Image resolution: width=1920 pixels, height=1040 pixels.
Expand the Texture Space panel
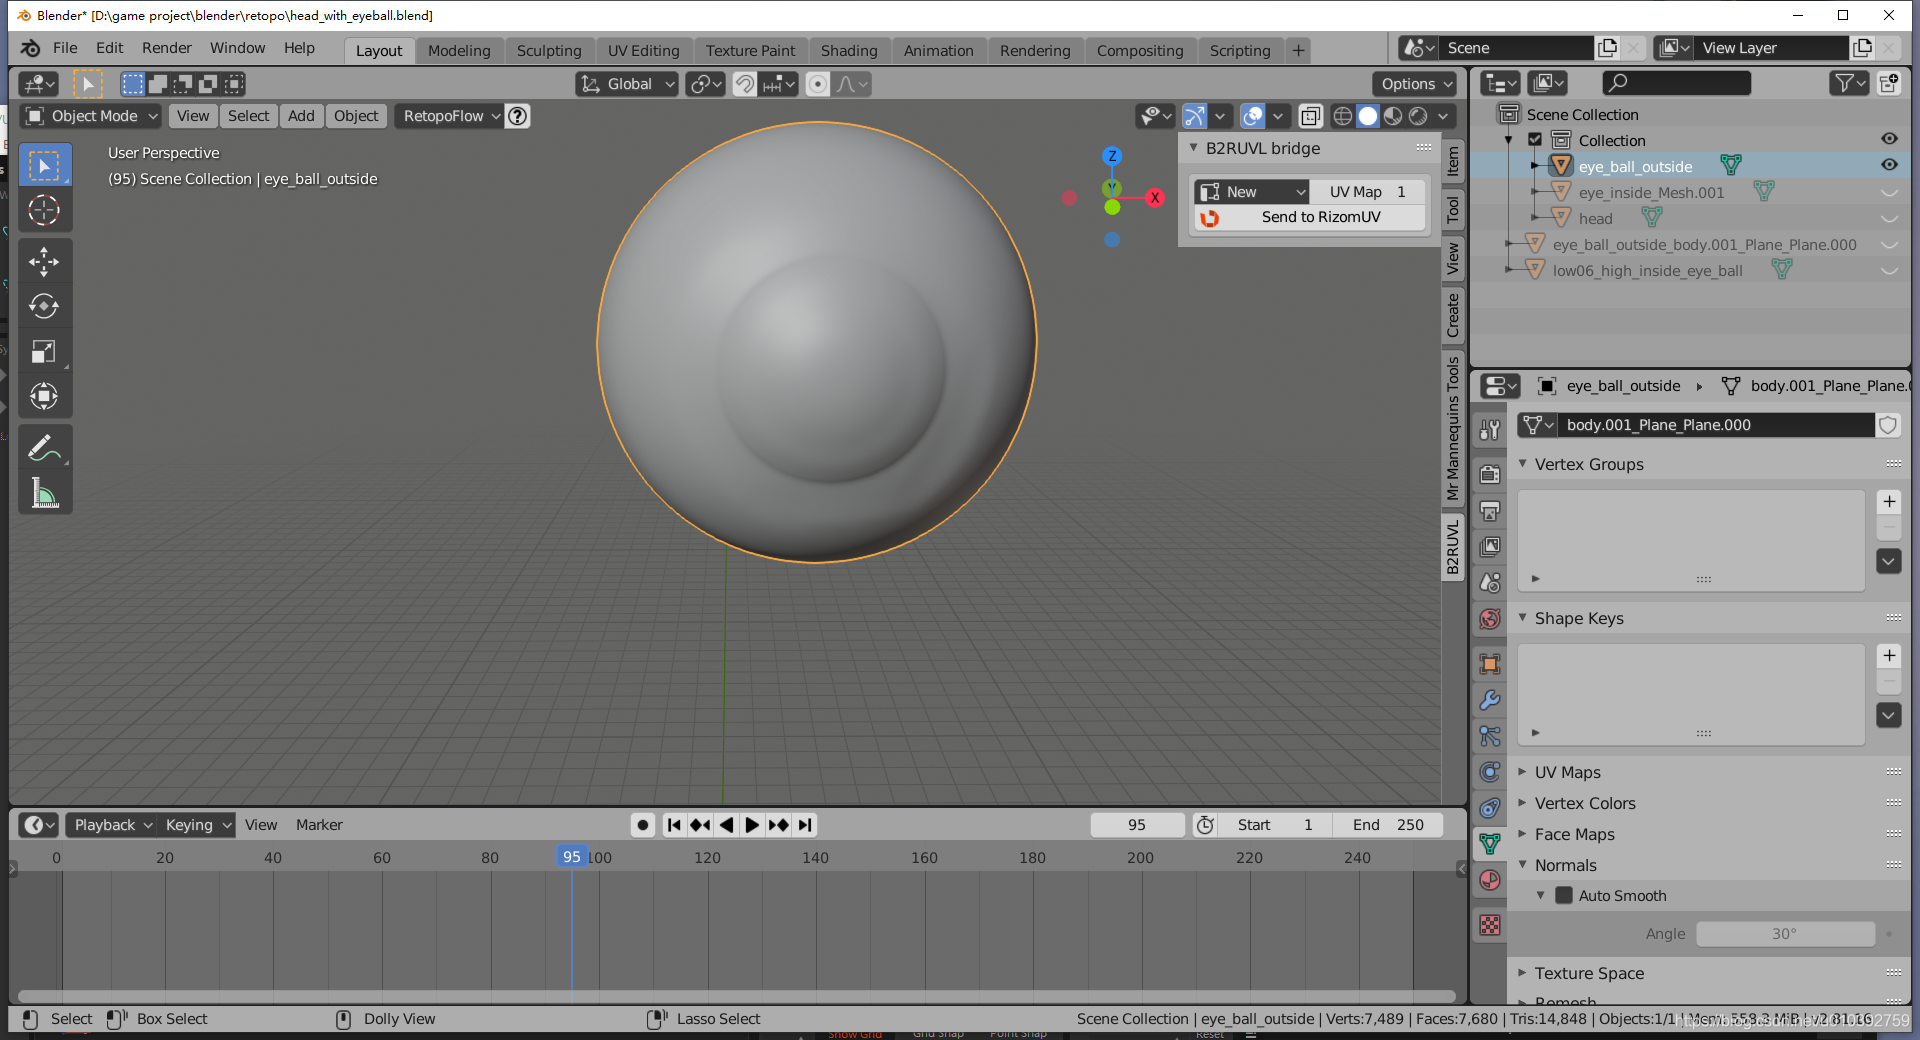click(1589, 973)
